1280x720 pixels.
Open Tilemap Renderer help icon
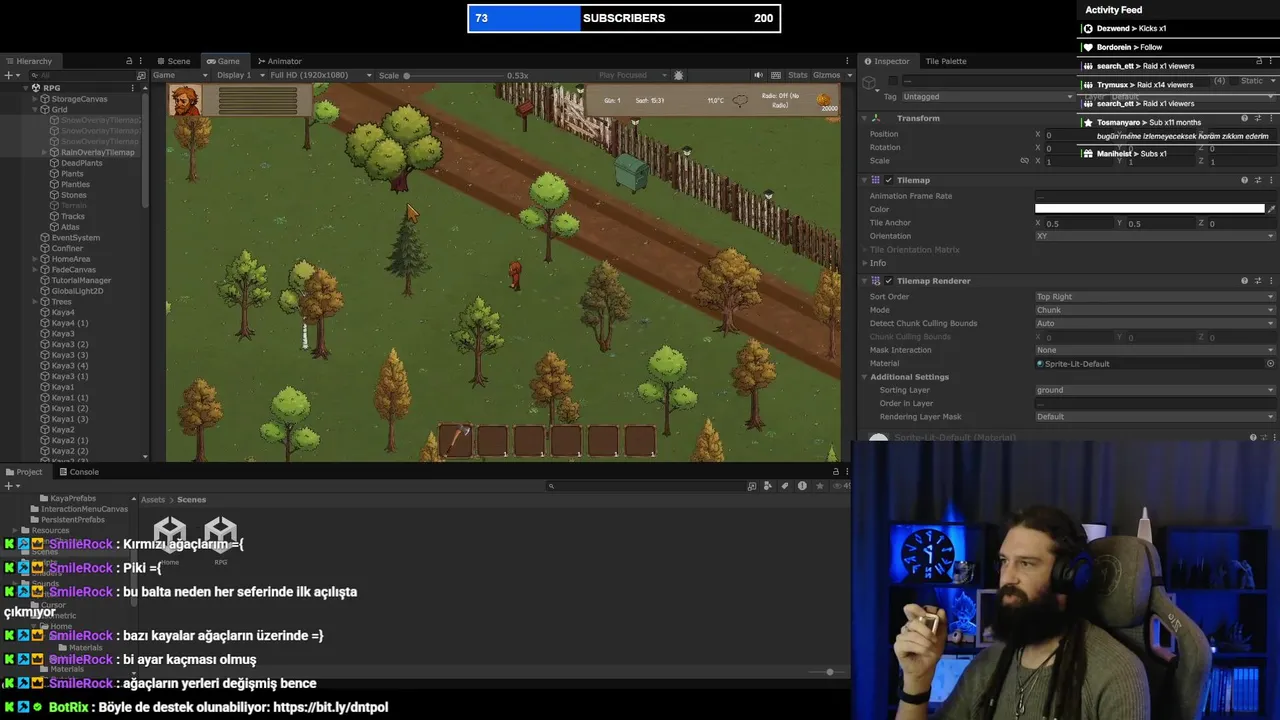1244,281
